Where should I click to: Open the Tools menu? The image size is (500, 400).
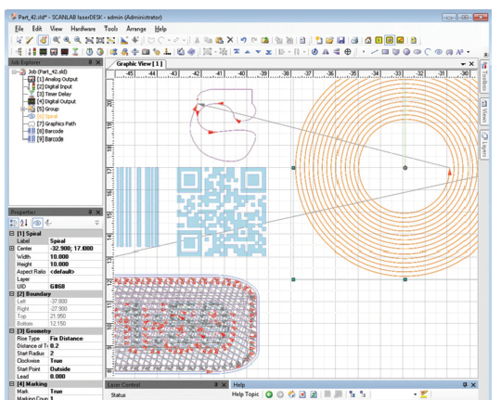111,29
